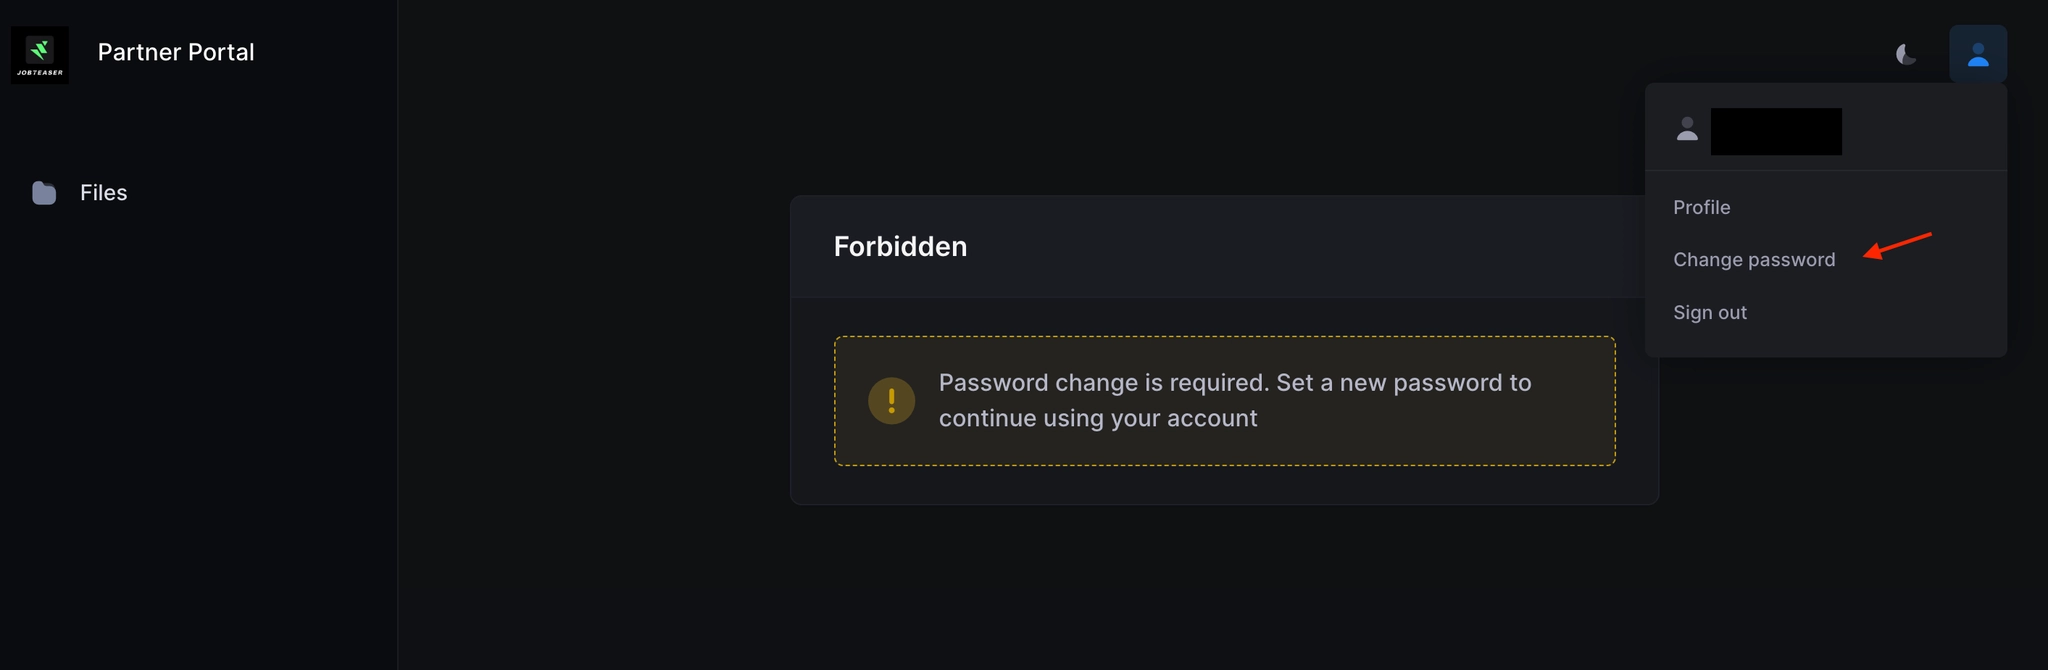Viewport: 2048px width, 670px height.
Task: Click the password change required message
Action: coord(1234,400)
